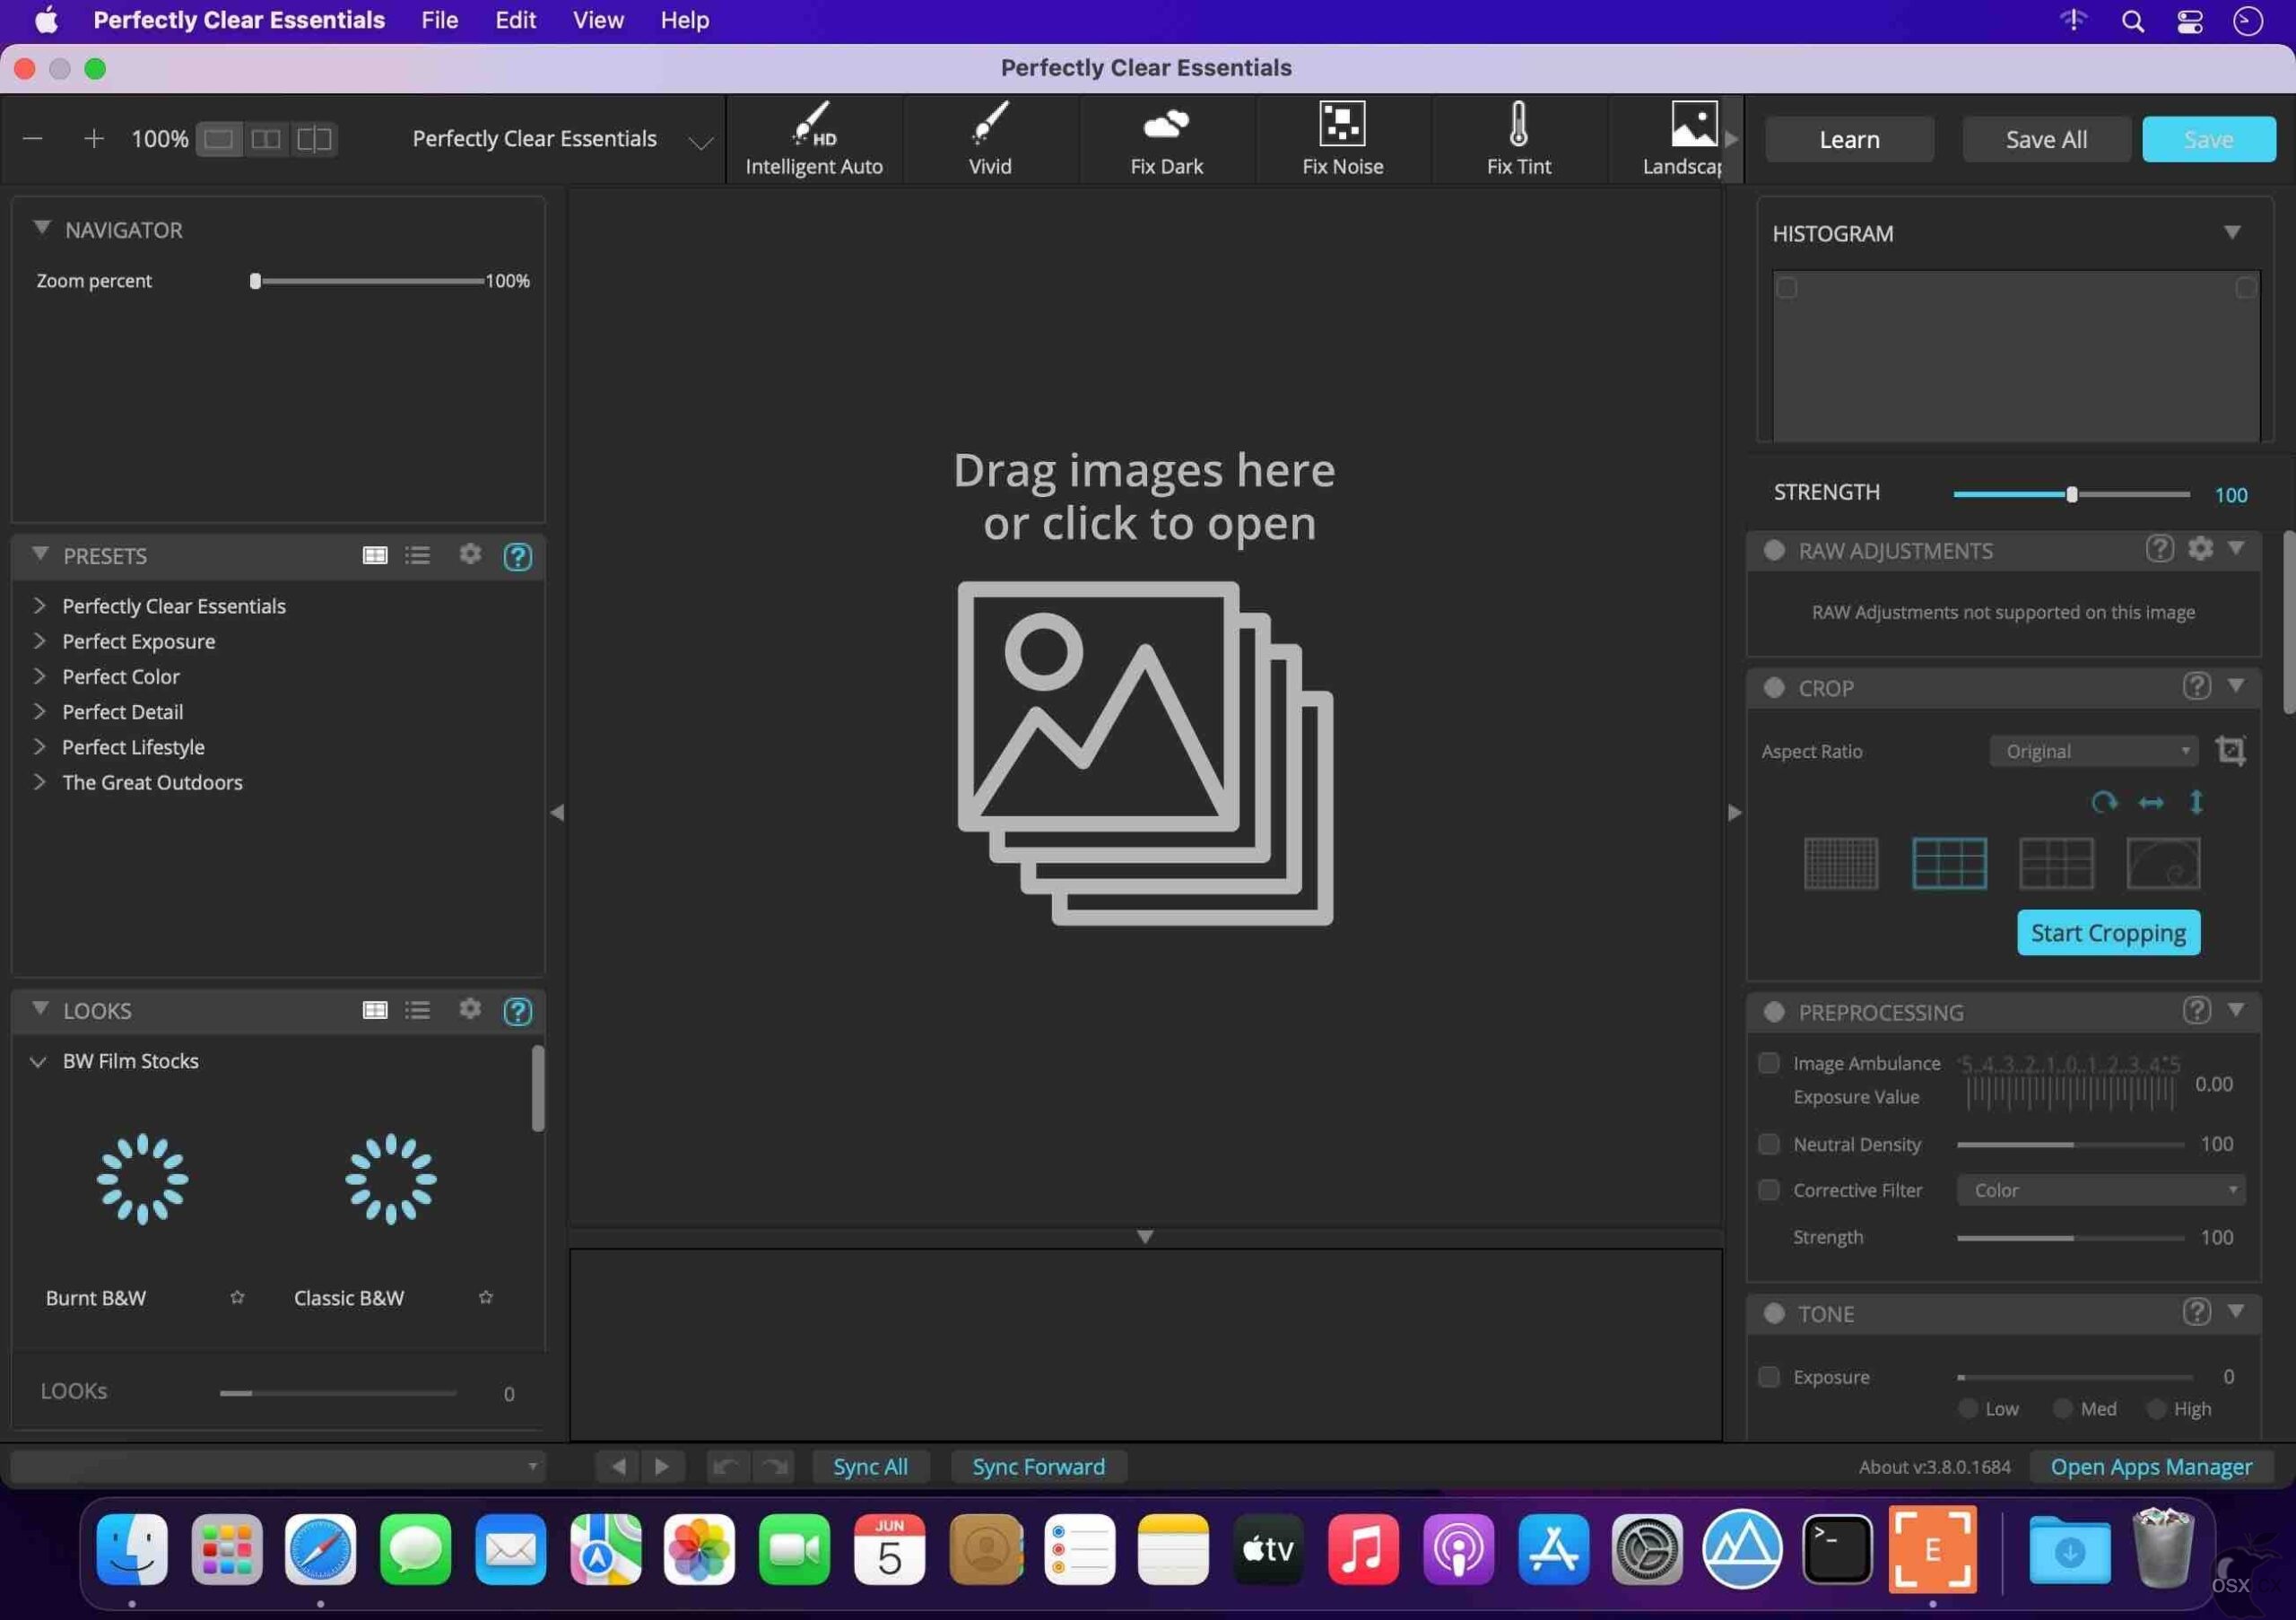Apply the Intelligent Auto preset
2296x1620 pixels.
814,139
